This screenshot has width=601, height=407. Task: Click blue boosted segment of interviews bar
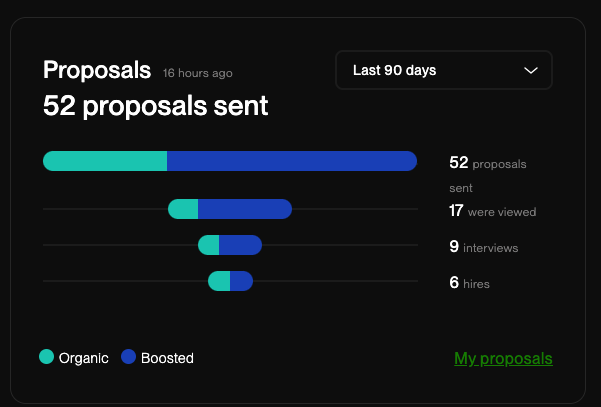click(240, 245)
